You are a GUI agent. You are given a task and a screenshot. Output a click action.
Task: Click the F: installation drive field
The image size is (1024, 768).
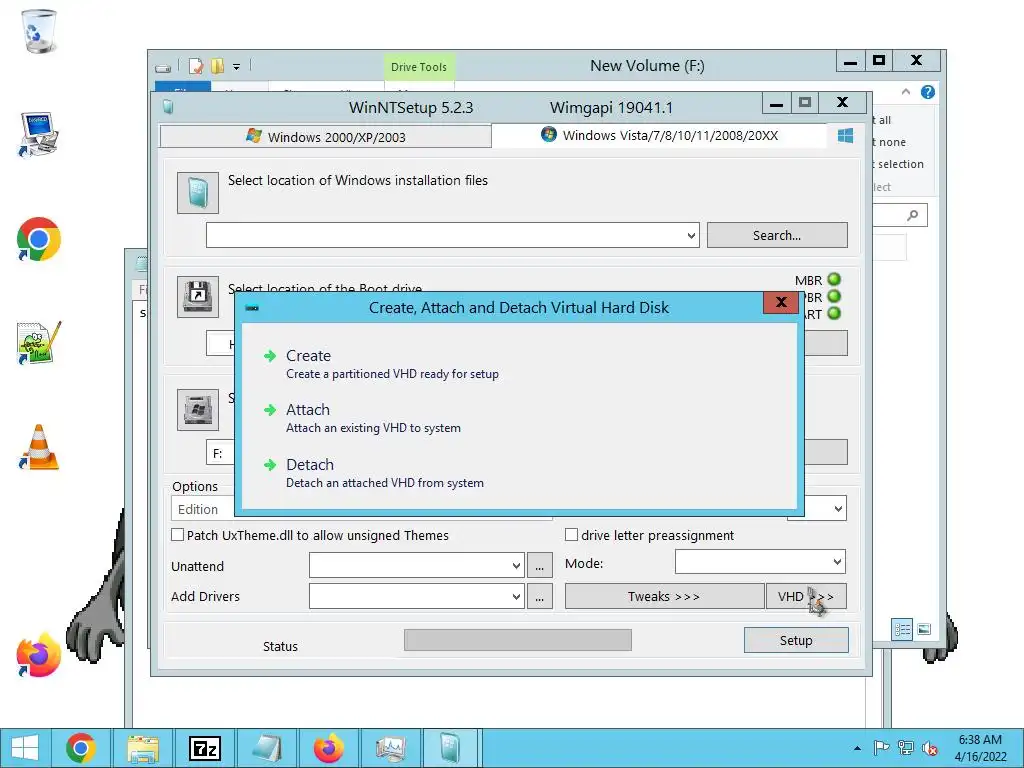point(221,453)
